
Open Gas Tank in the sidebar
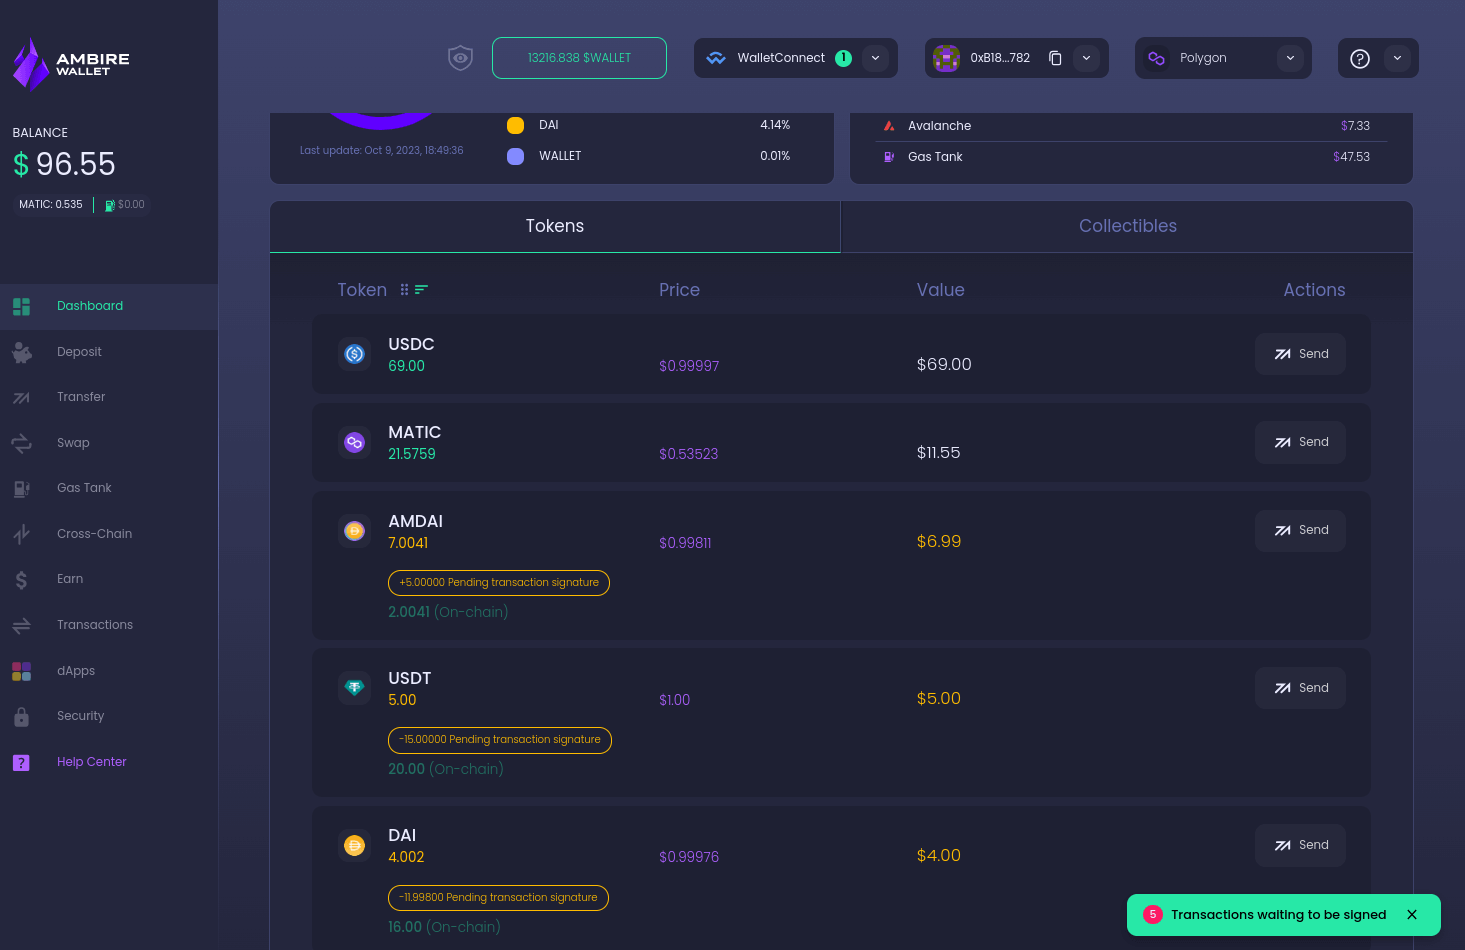109,489
